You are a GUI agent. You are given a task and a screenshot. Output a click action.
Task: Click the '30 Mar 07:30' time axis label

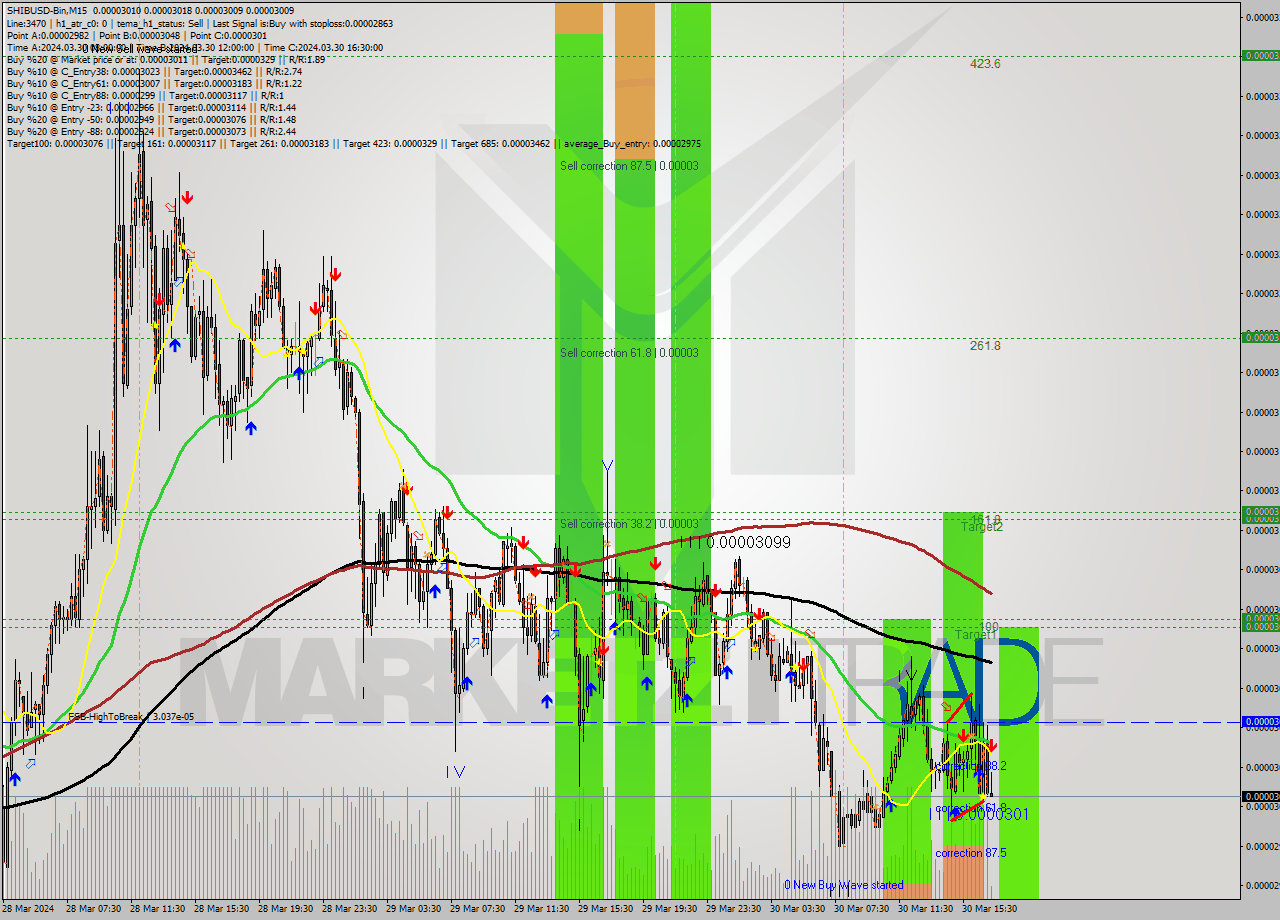click(x=861, y=909)
